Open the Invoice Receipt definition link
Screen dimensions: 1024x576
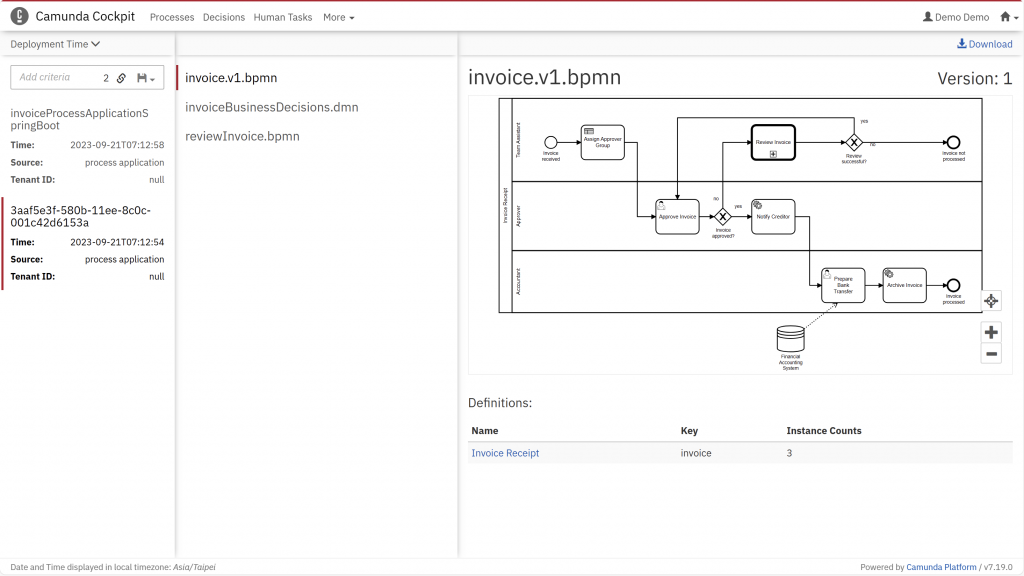pyautogui.click(x=505, y=453)
